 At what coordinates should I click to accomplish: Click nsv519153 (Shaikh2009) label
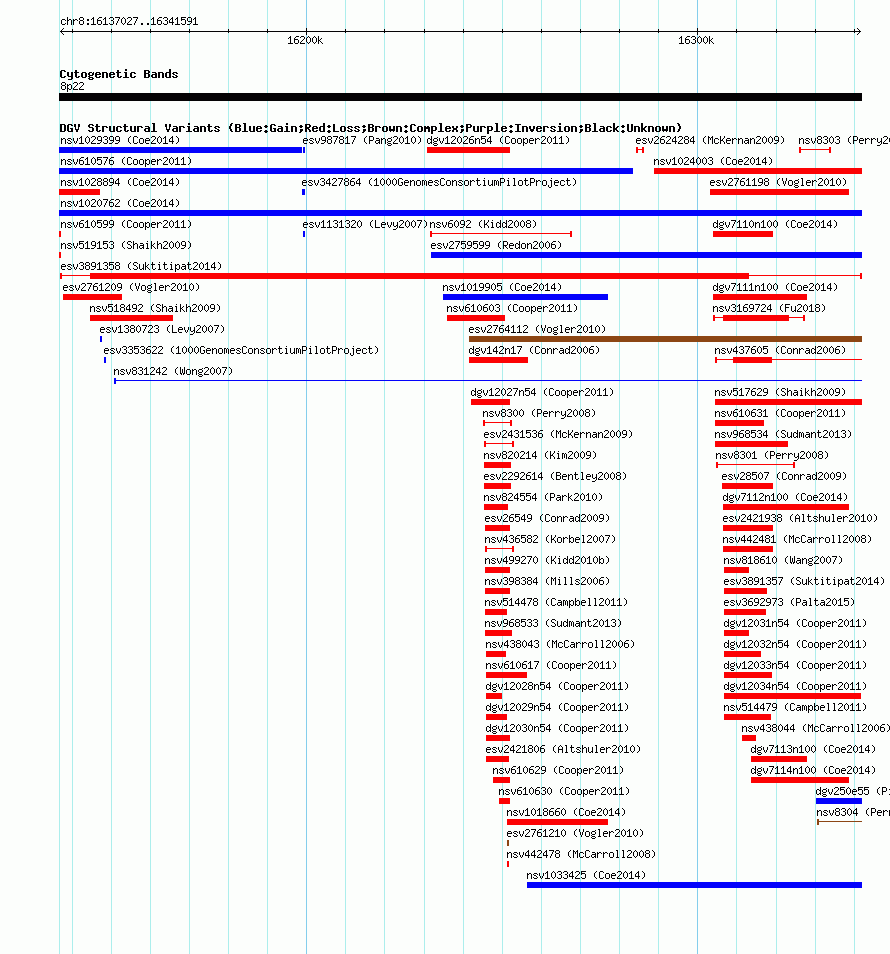coord(126,245)
